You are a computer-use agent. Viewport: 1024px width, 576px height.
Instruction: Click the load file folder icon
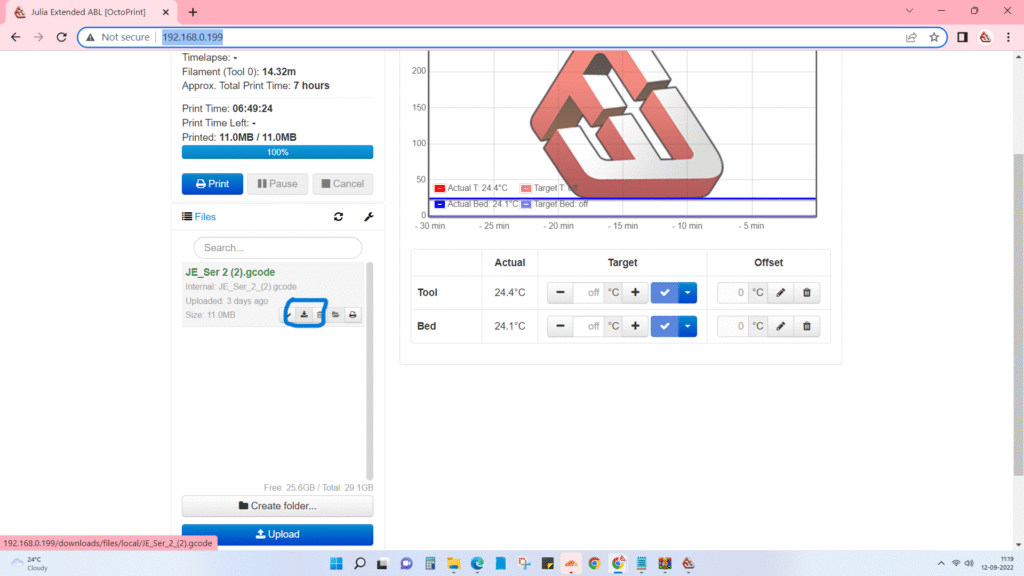point(336,315)
